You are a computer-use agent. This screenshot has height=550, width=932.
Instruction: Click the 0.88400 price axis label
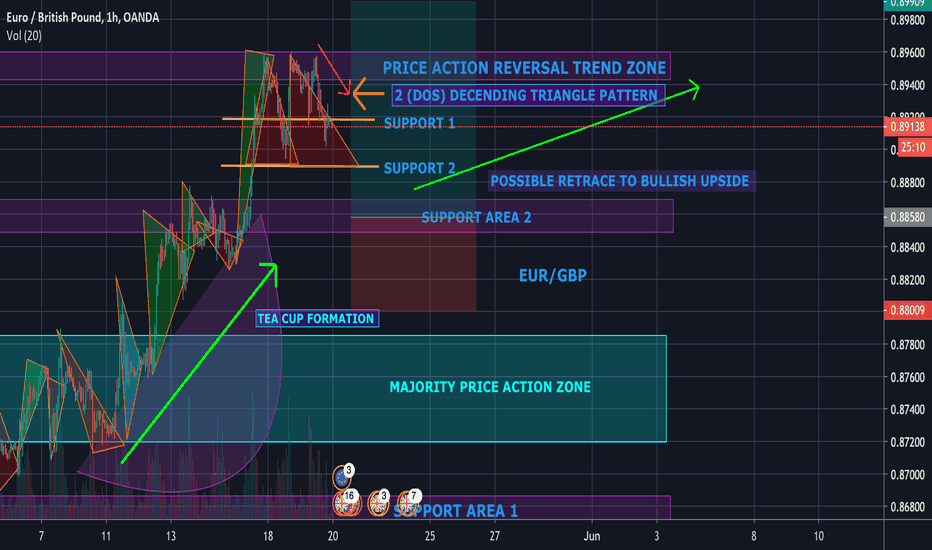click(907, 247)
